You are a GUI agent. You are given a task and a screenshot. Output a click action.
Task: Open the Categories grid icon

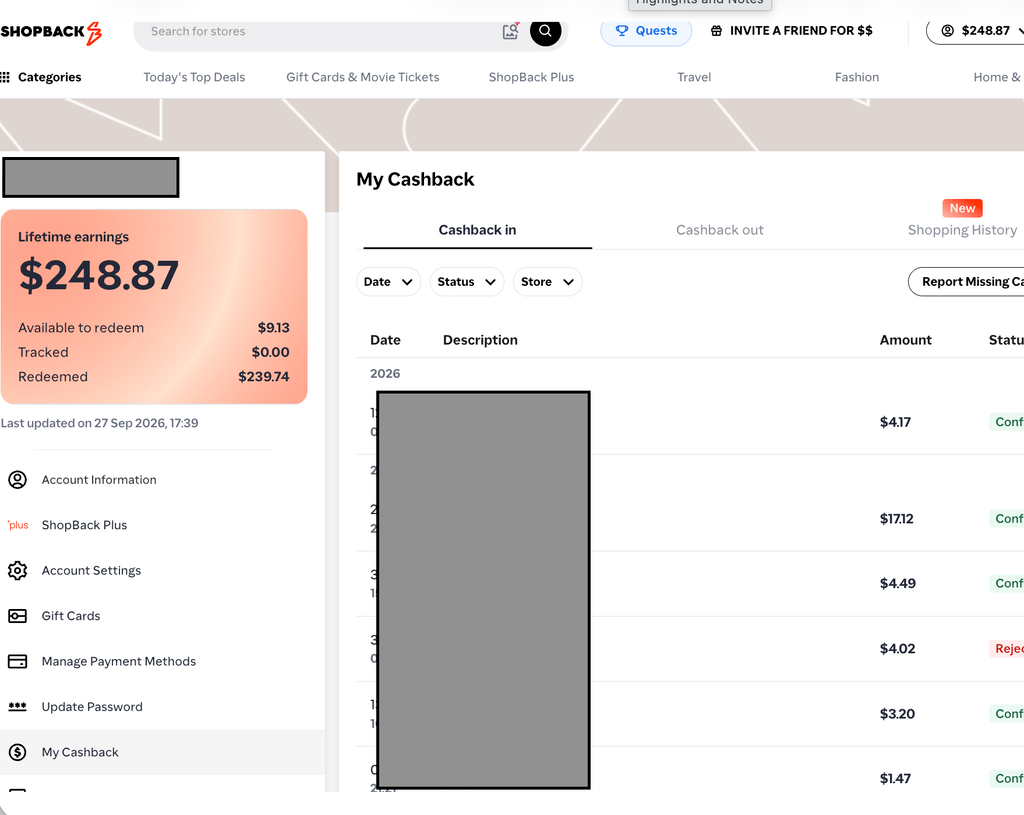pos(5,77)
